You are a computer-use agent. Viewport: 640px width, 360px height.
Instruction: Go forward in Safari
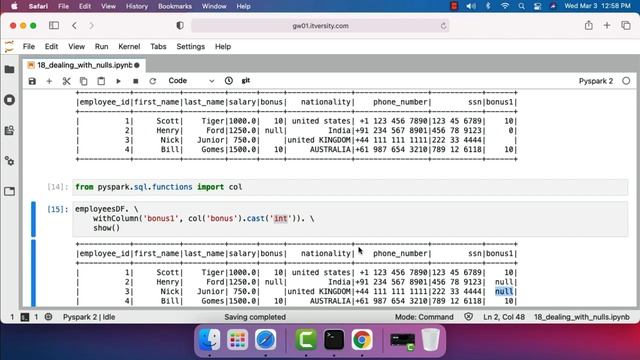91,25
